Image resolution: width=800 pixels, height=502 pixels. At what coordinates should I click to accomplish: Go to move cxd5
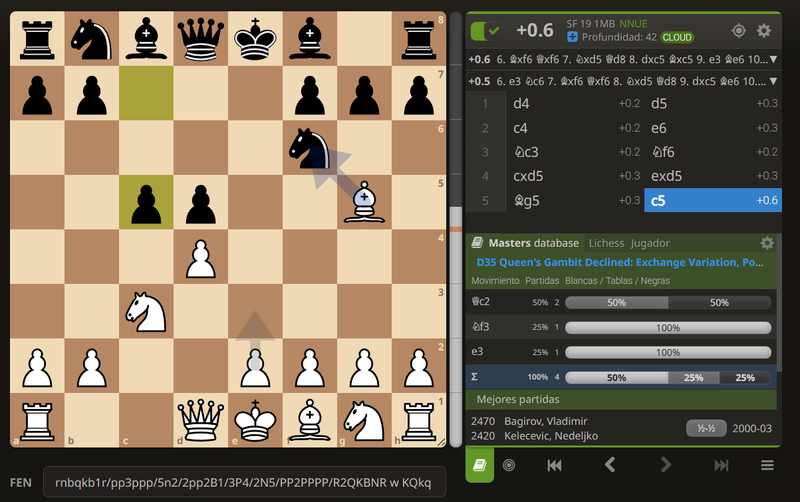(x=575, y=176)
